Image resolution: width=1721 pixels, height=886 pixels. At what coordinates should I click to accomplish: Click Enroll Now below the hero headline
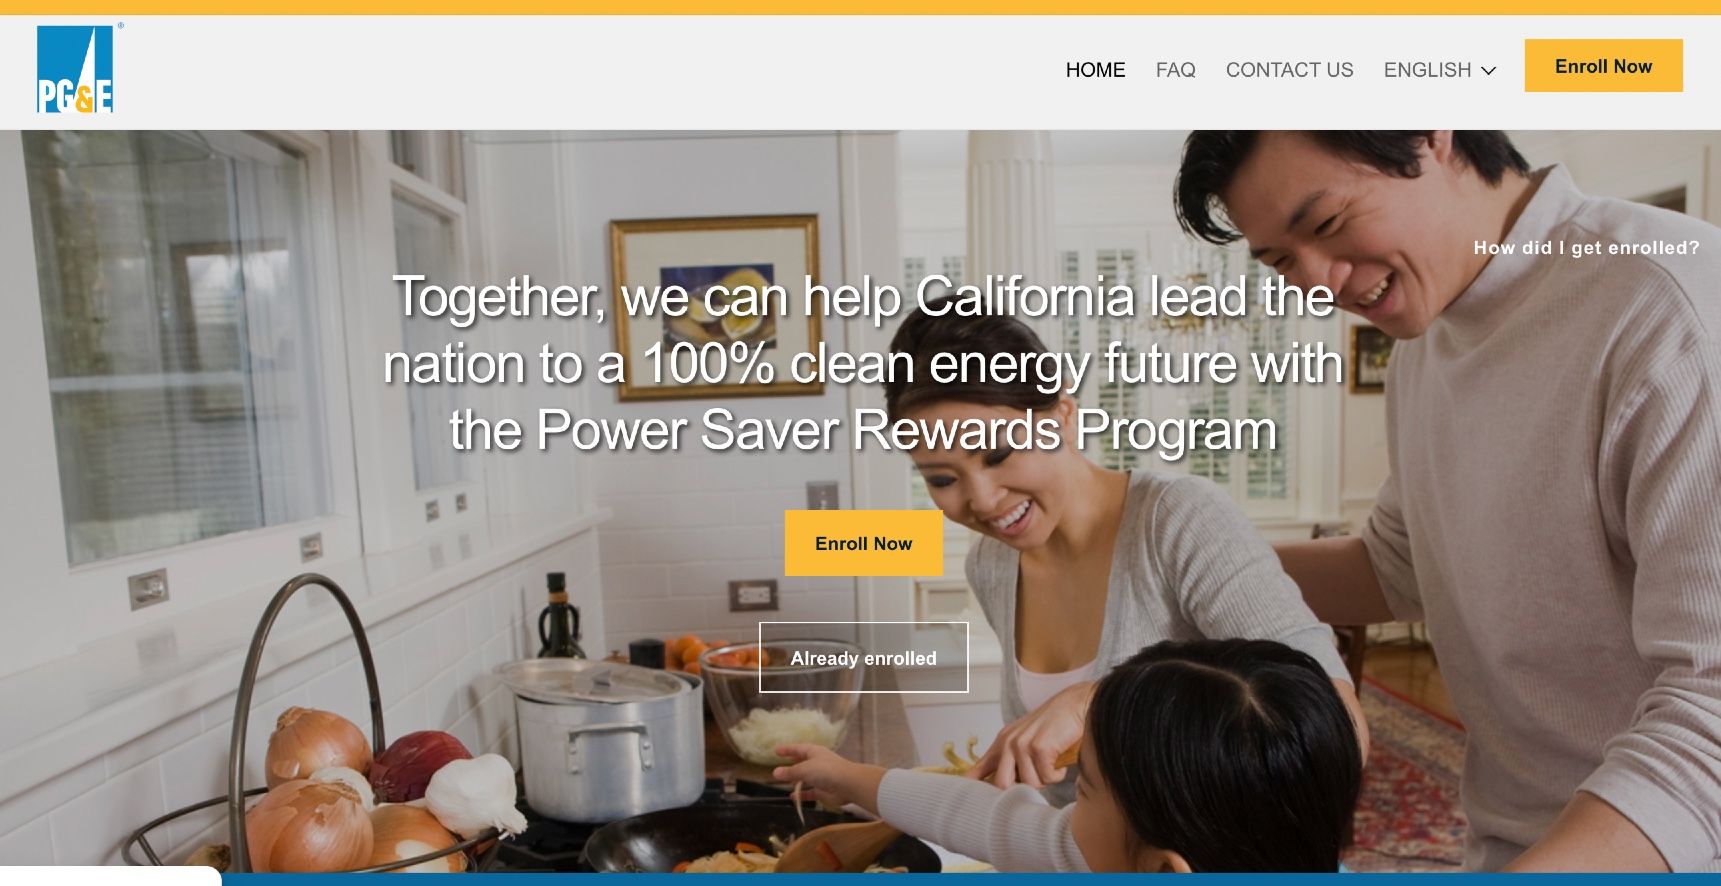click(x=863, y=543)
